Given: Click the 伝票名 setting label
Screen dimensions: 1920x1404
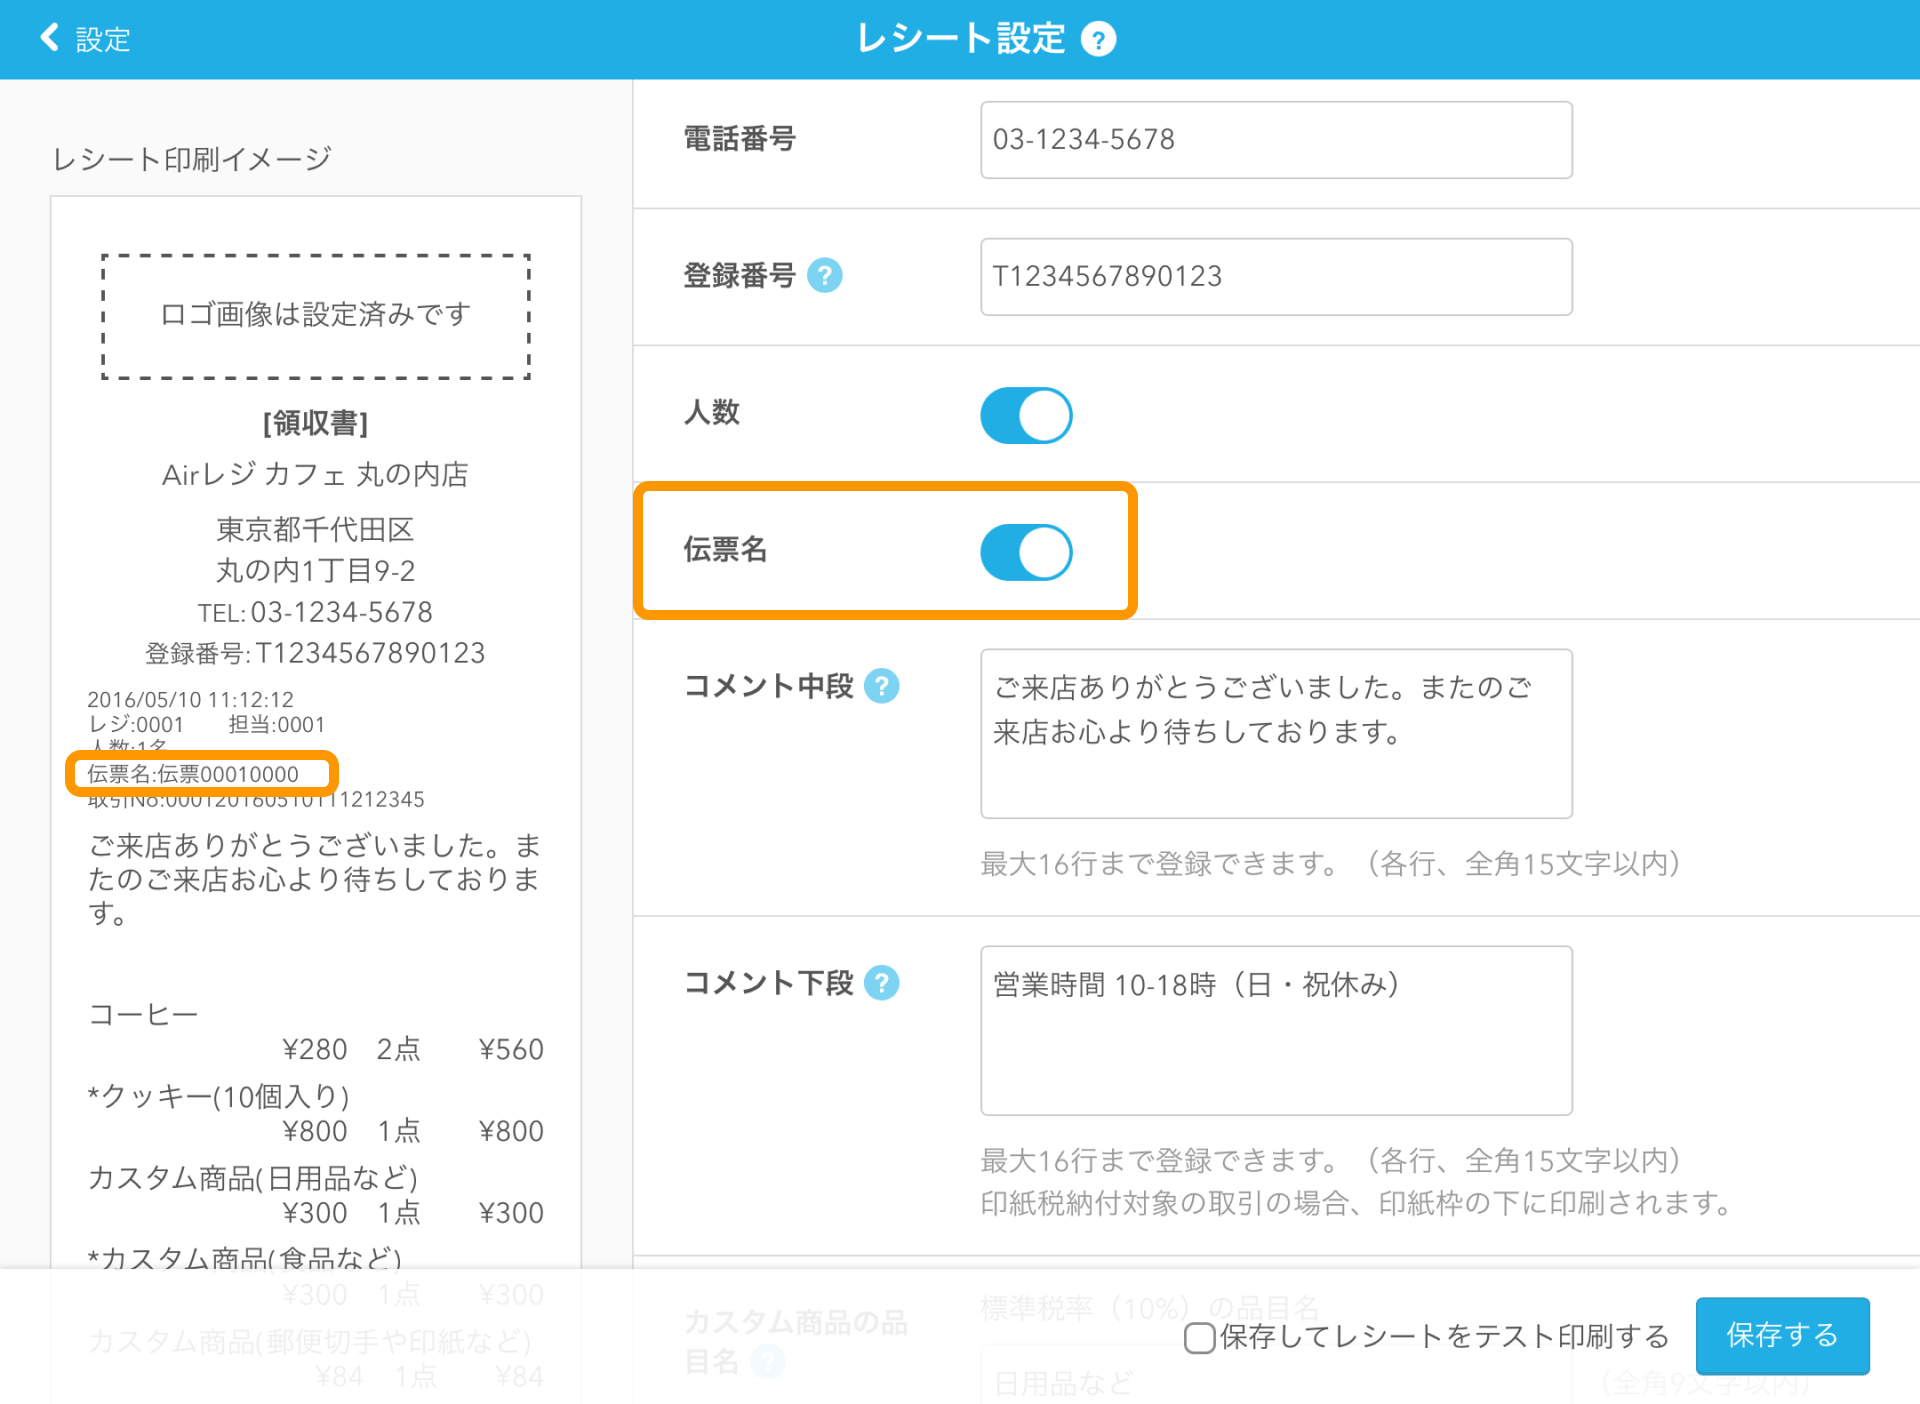Looking at the screenshot, I should click(x=725, y=549).
